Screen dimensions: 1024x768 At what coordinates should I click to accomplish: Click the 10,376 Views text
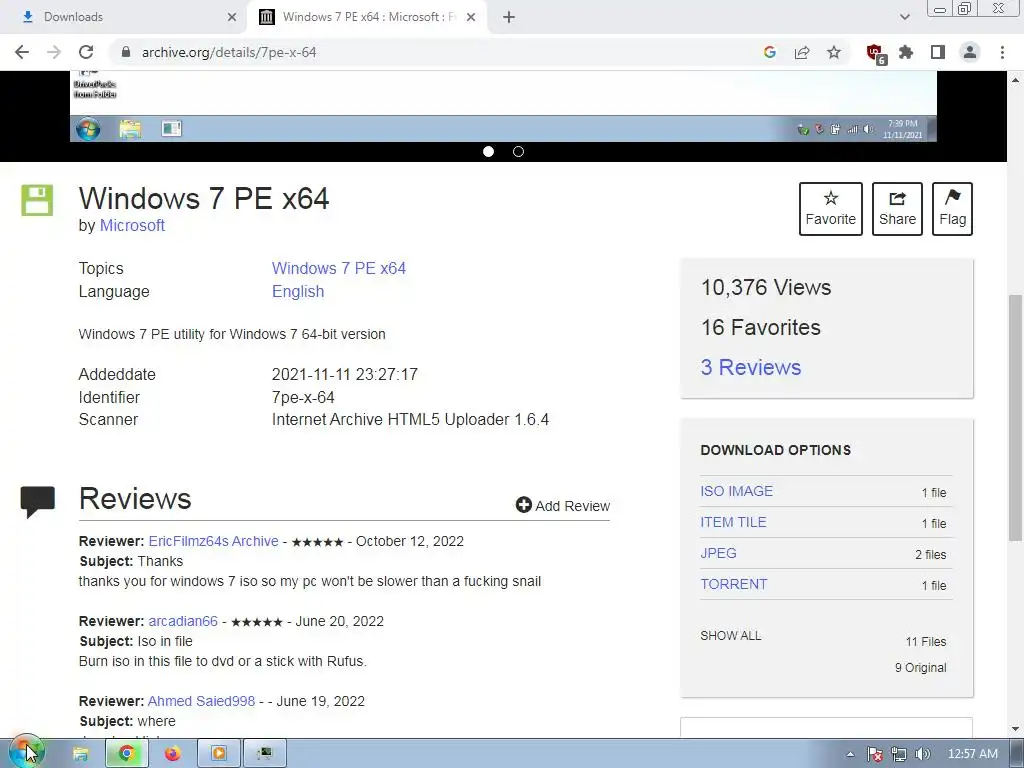766,287
